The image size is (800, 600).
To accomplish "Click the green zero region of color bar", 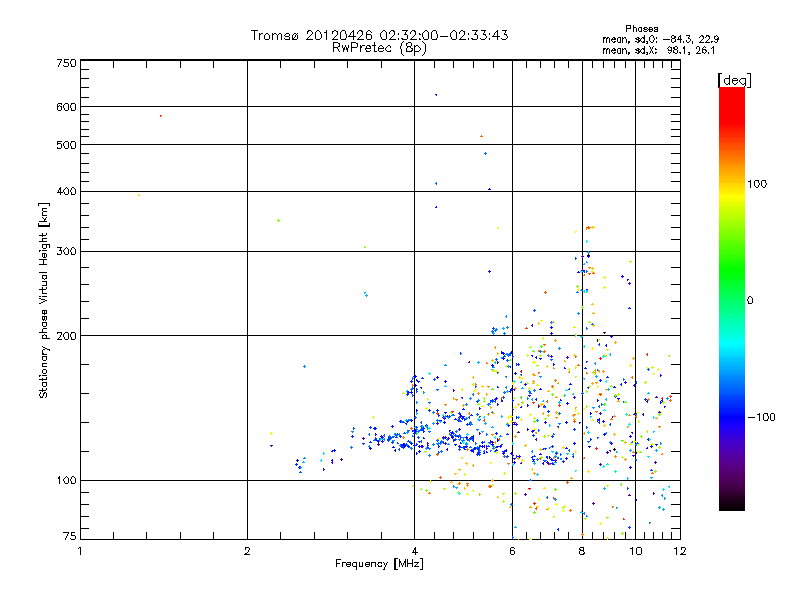I will [x=732, y=300].
